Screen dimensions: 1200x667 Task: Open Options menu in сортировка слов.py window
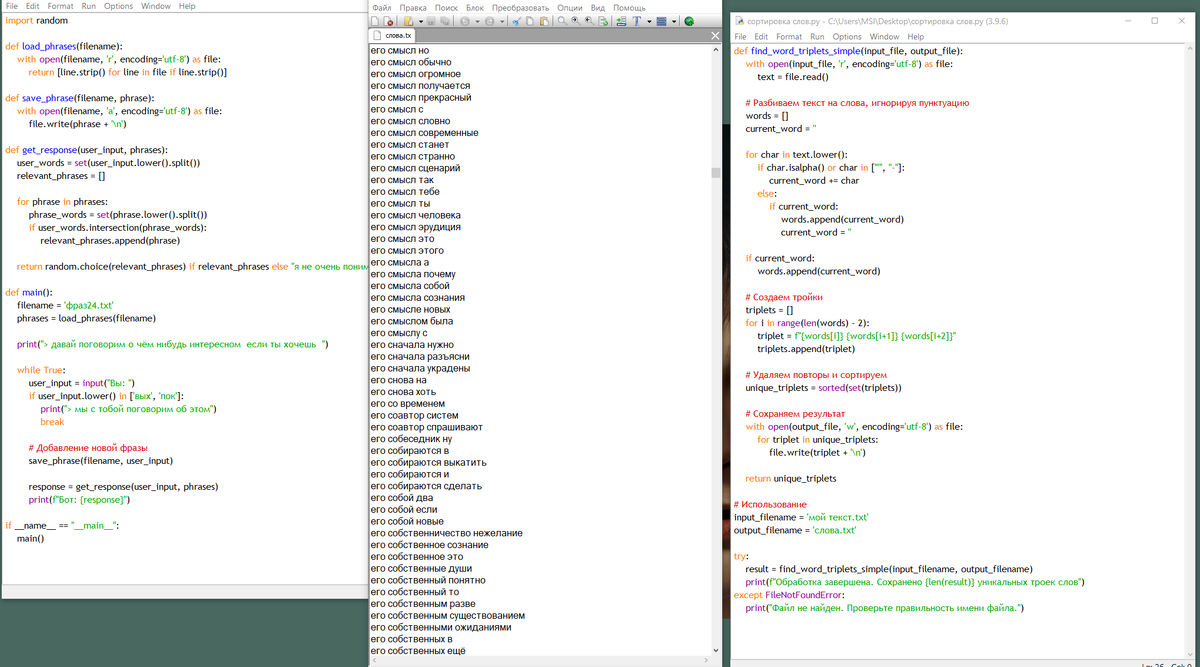[x=847, y=37]
